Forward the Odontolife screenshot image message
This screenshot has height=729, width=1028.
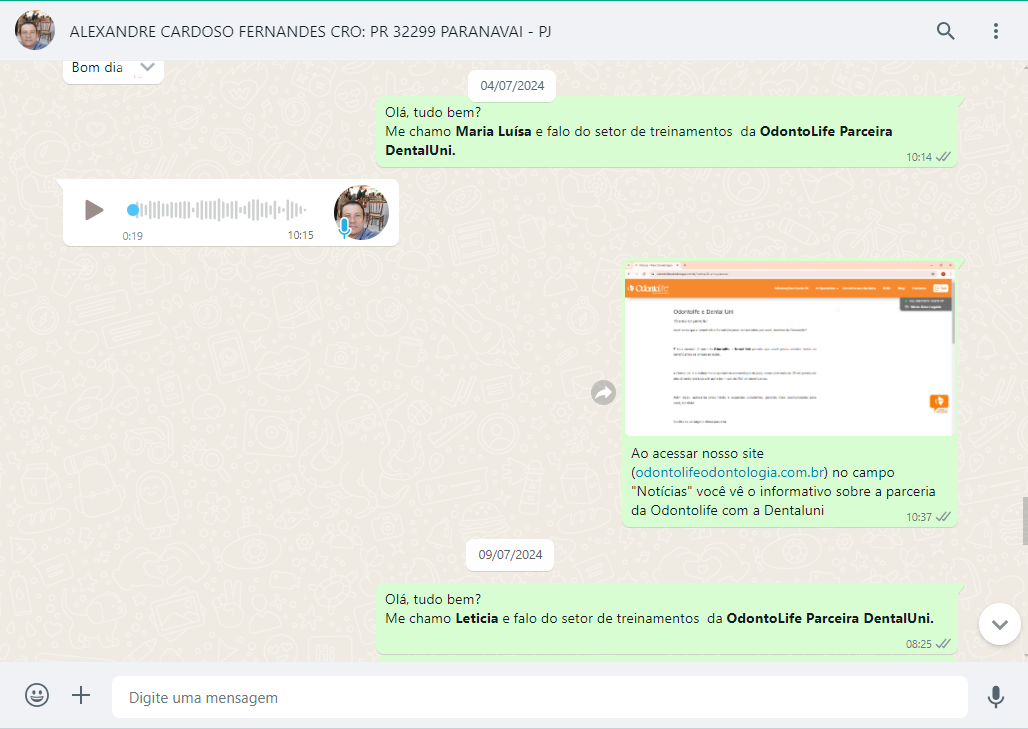(x=603, y=393)
